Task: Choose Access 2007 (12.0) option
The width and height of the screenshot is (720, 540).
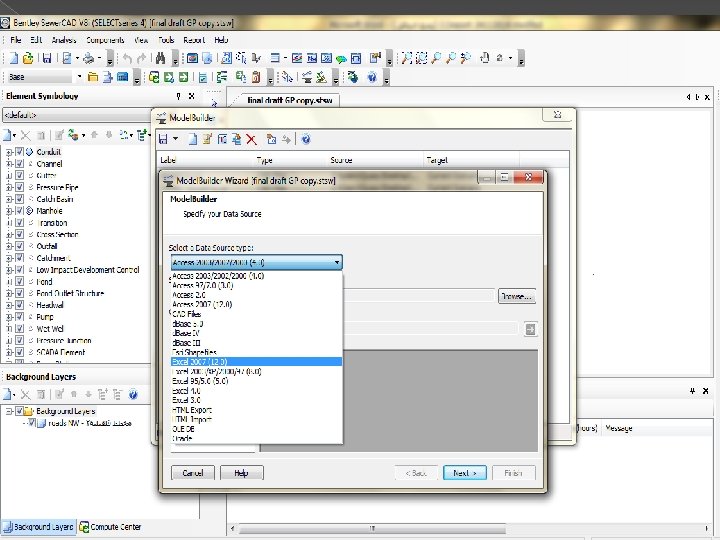Action: point(257,304)
